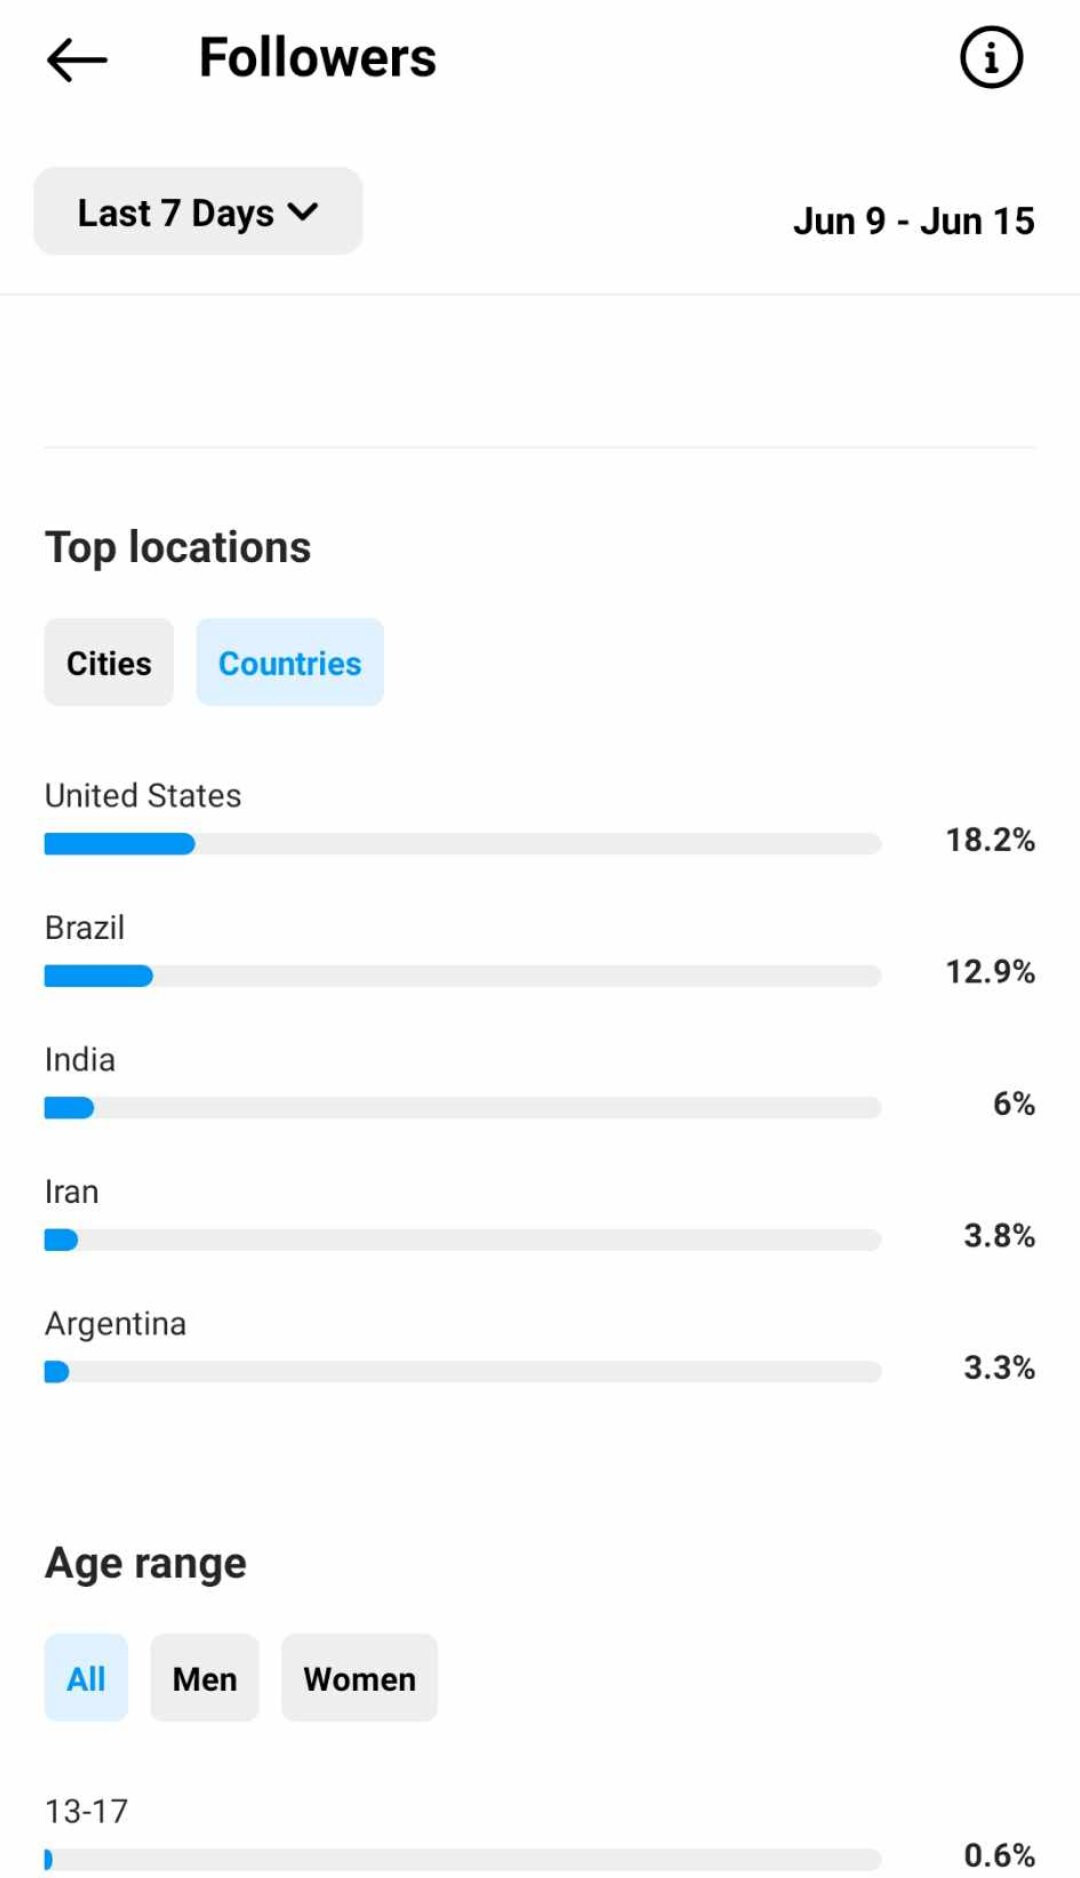Filter age range by Men
The height and width of the screenshot is (1878, 1080).
point(205,1679)
